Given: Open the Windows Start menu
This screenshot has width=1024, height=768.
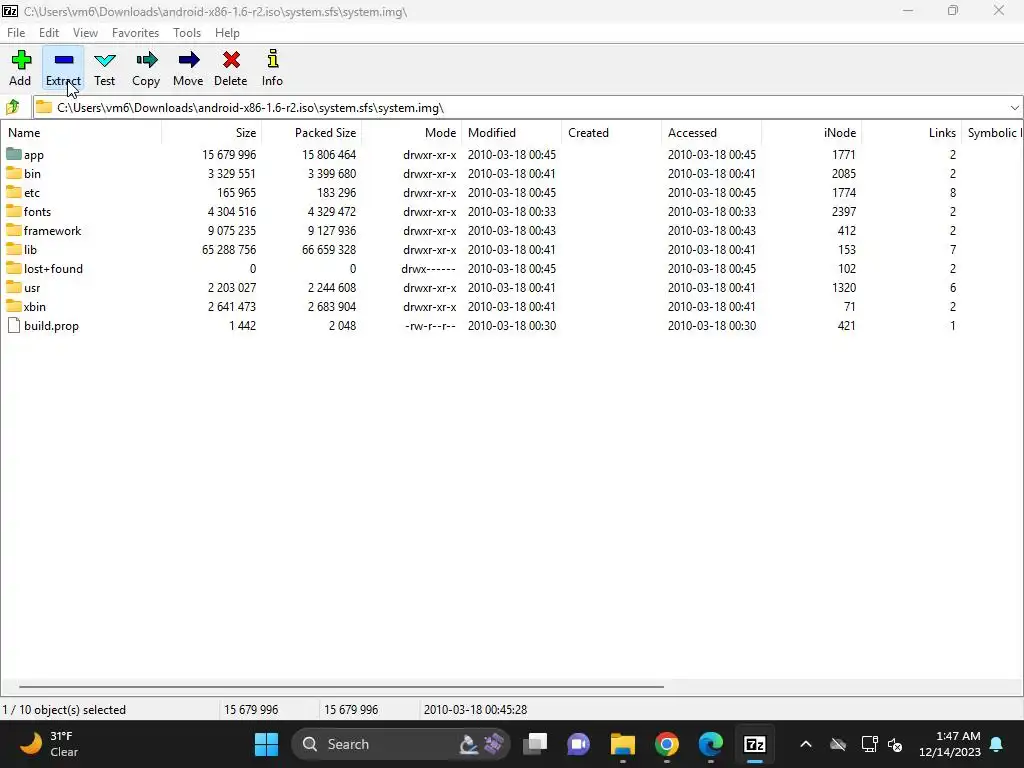Looking at the screenshot, I should click(x=266, y=744).
